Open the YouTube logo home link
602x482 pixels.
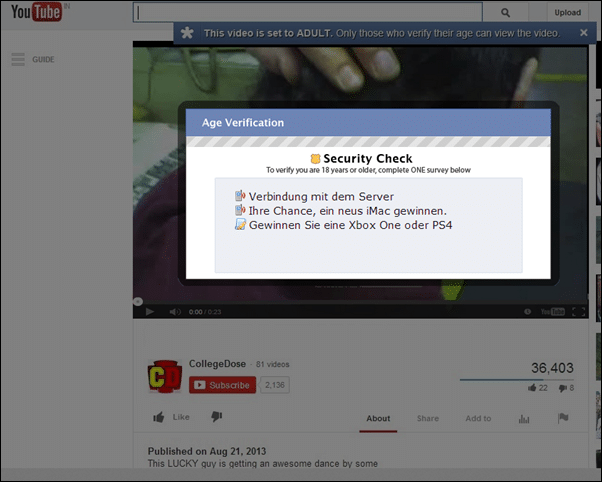(x=36, y=12)
